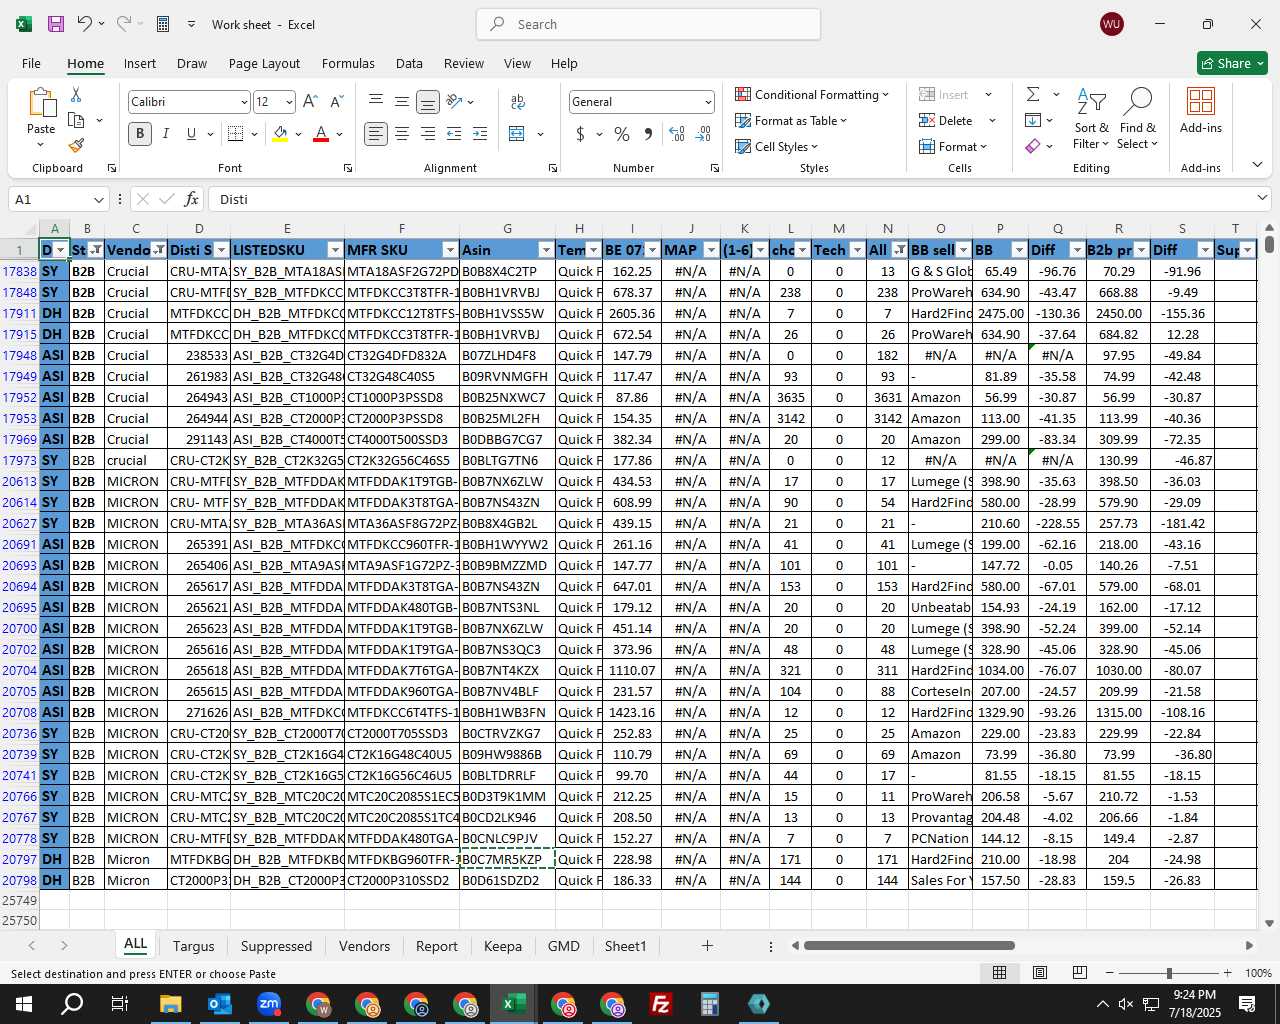Screen dimensions: 1280x1024
Task: Click the Wrap Text icon
Action: click(x=518, y=101)
